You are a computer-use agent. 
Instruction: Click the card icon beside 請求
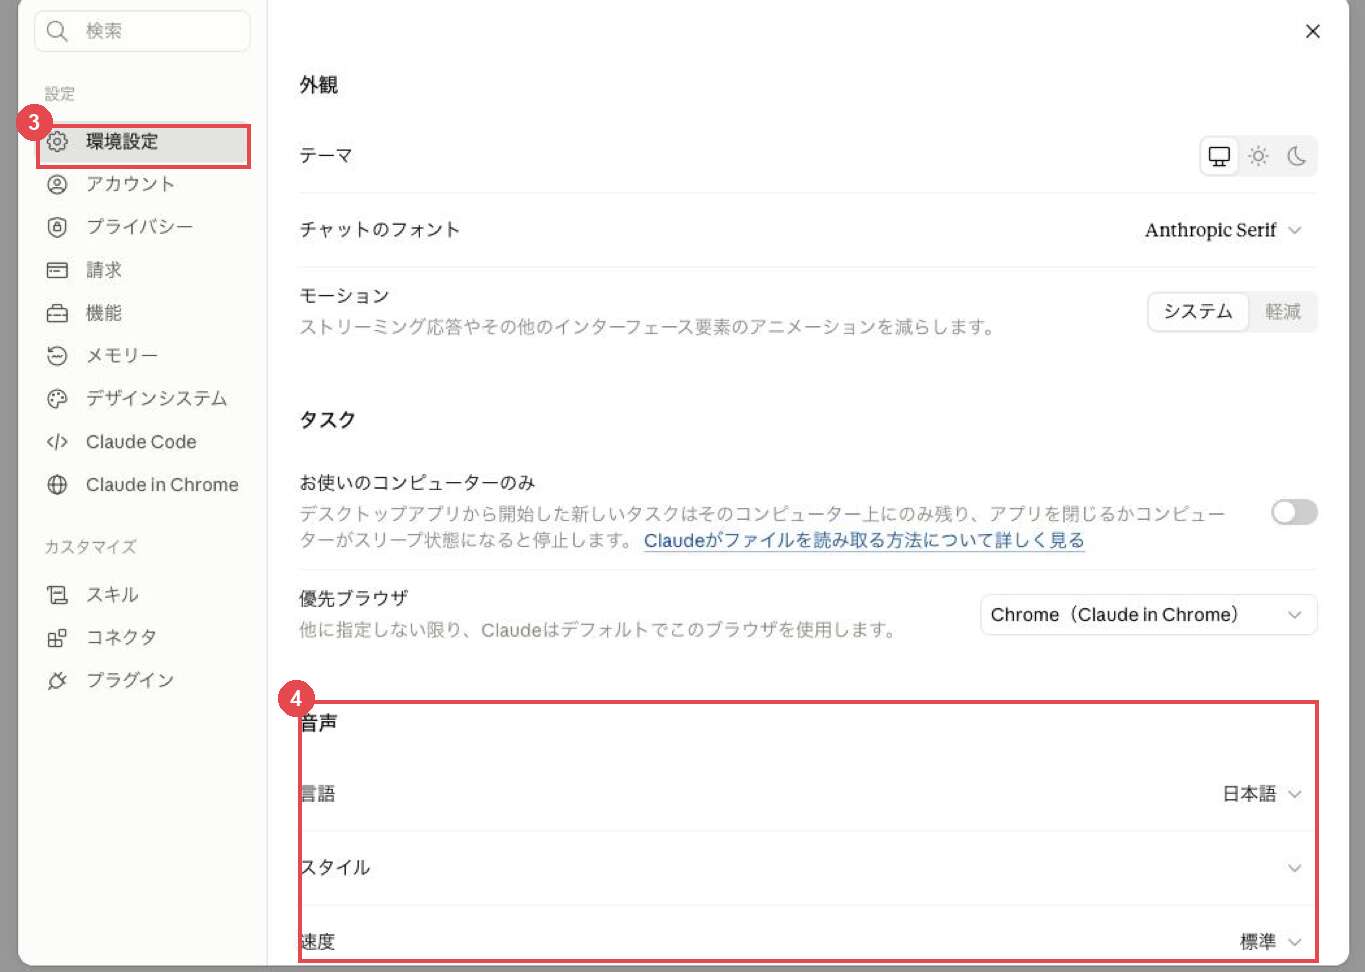click(57, 270)
